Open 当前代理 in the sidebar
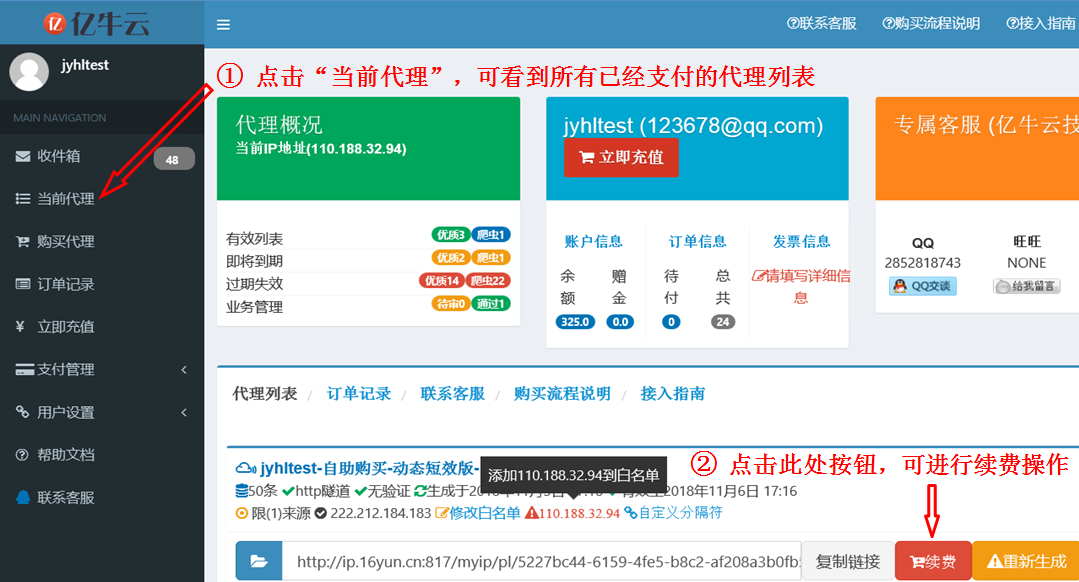Image resolution: width=1079 pixels, height=582 pixels. (x=65, y=199)
